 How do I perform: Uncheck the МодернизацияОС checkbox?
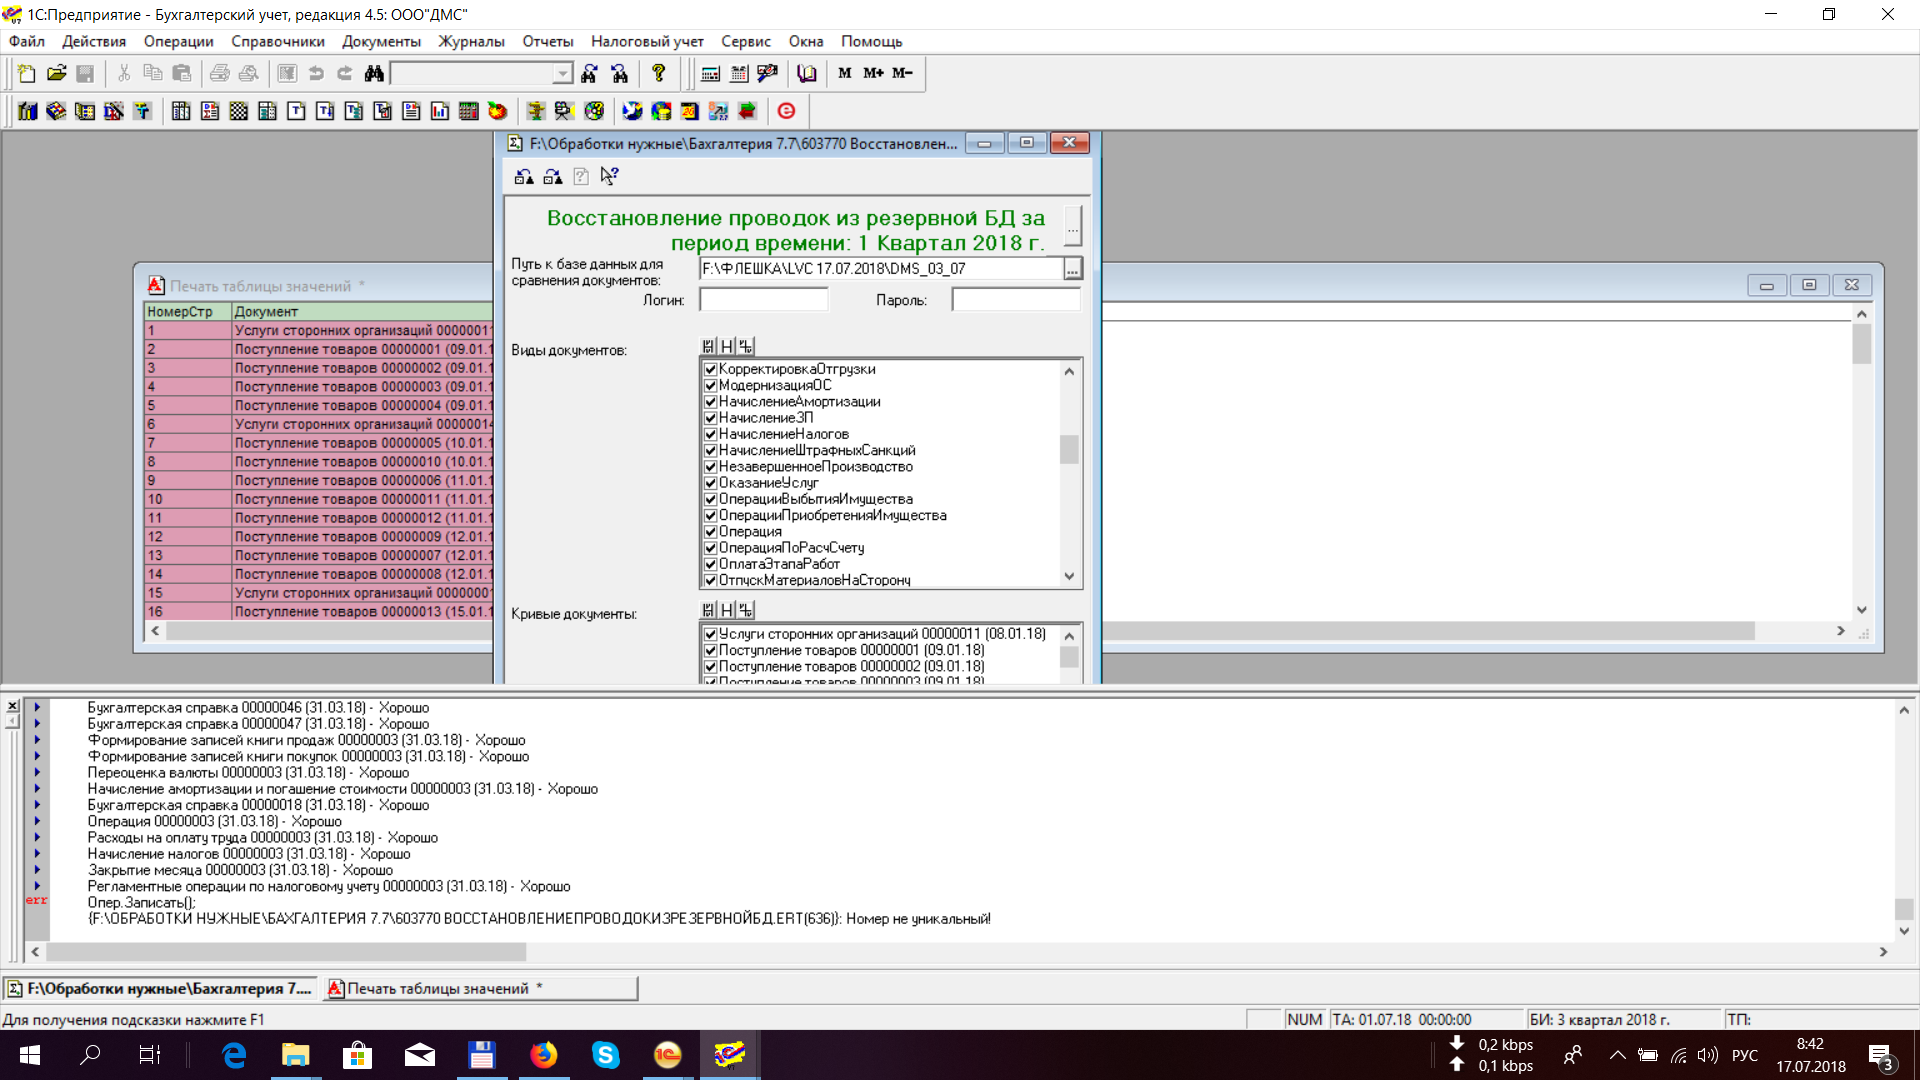(711, 385)
